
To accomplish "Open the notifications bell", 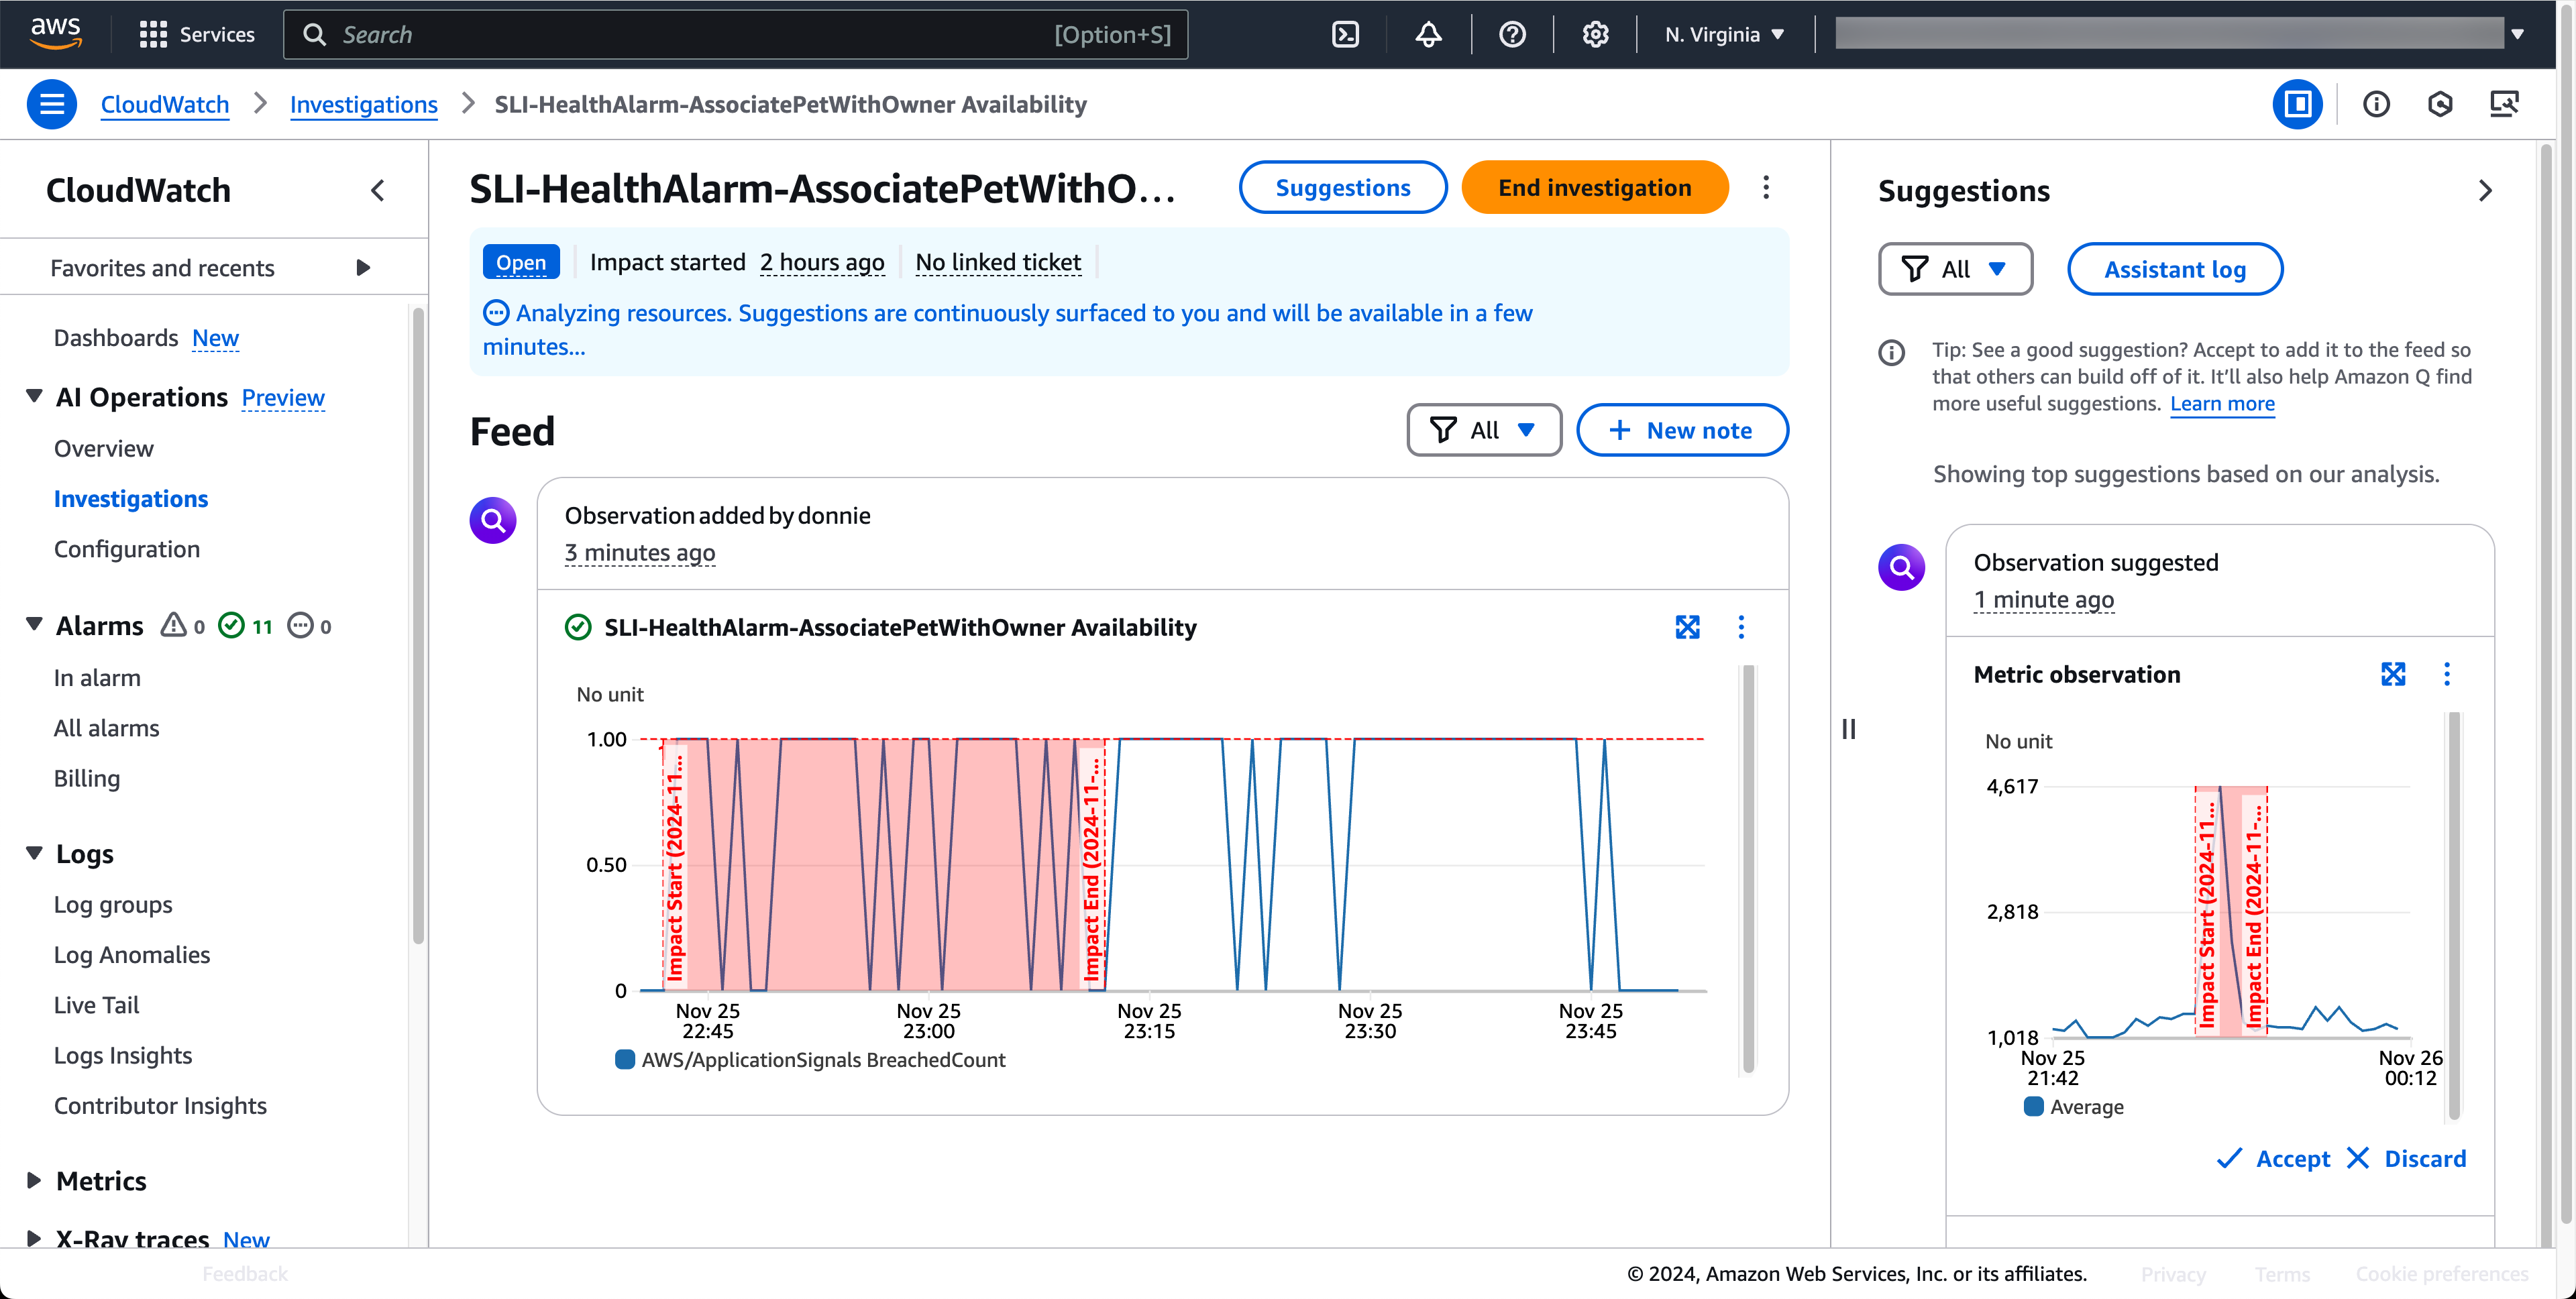I will 1428,35.
